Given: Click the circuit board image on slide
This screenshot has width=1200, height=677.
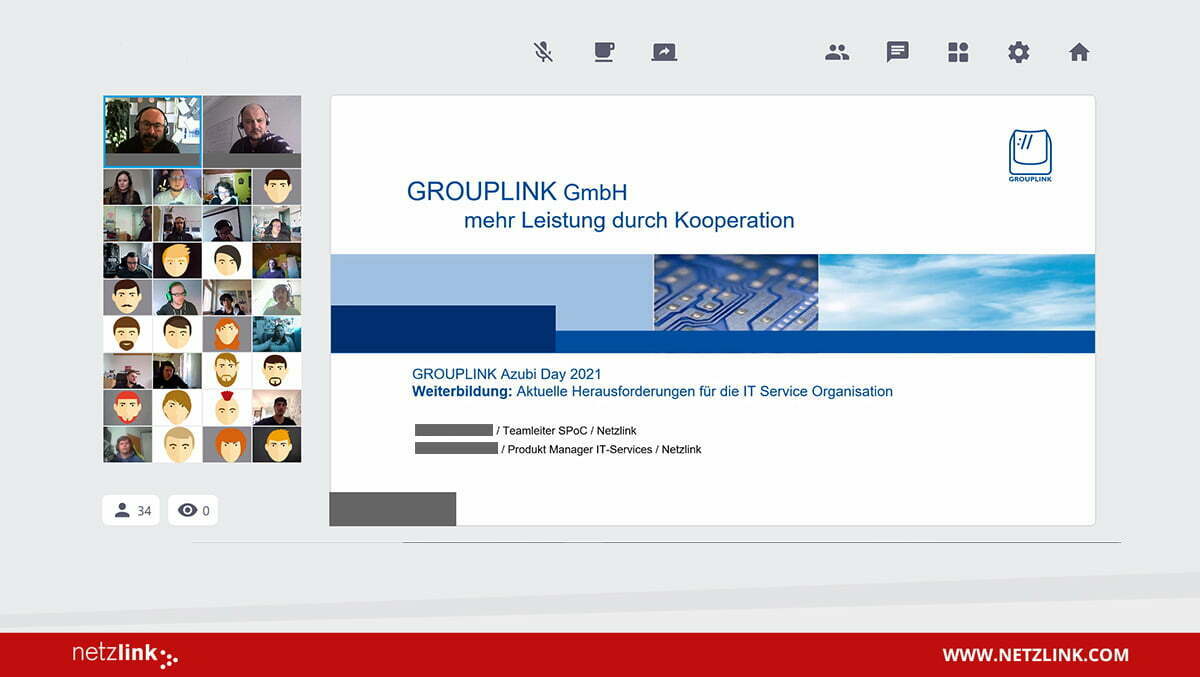Looking at the screenshot, I should point(736,292).
